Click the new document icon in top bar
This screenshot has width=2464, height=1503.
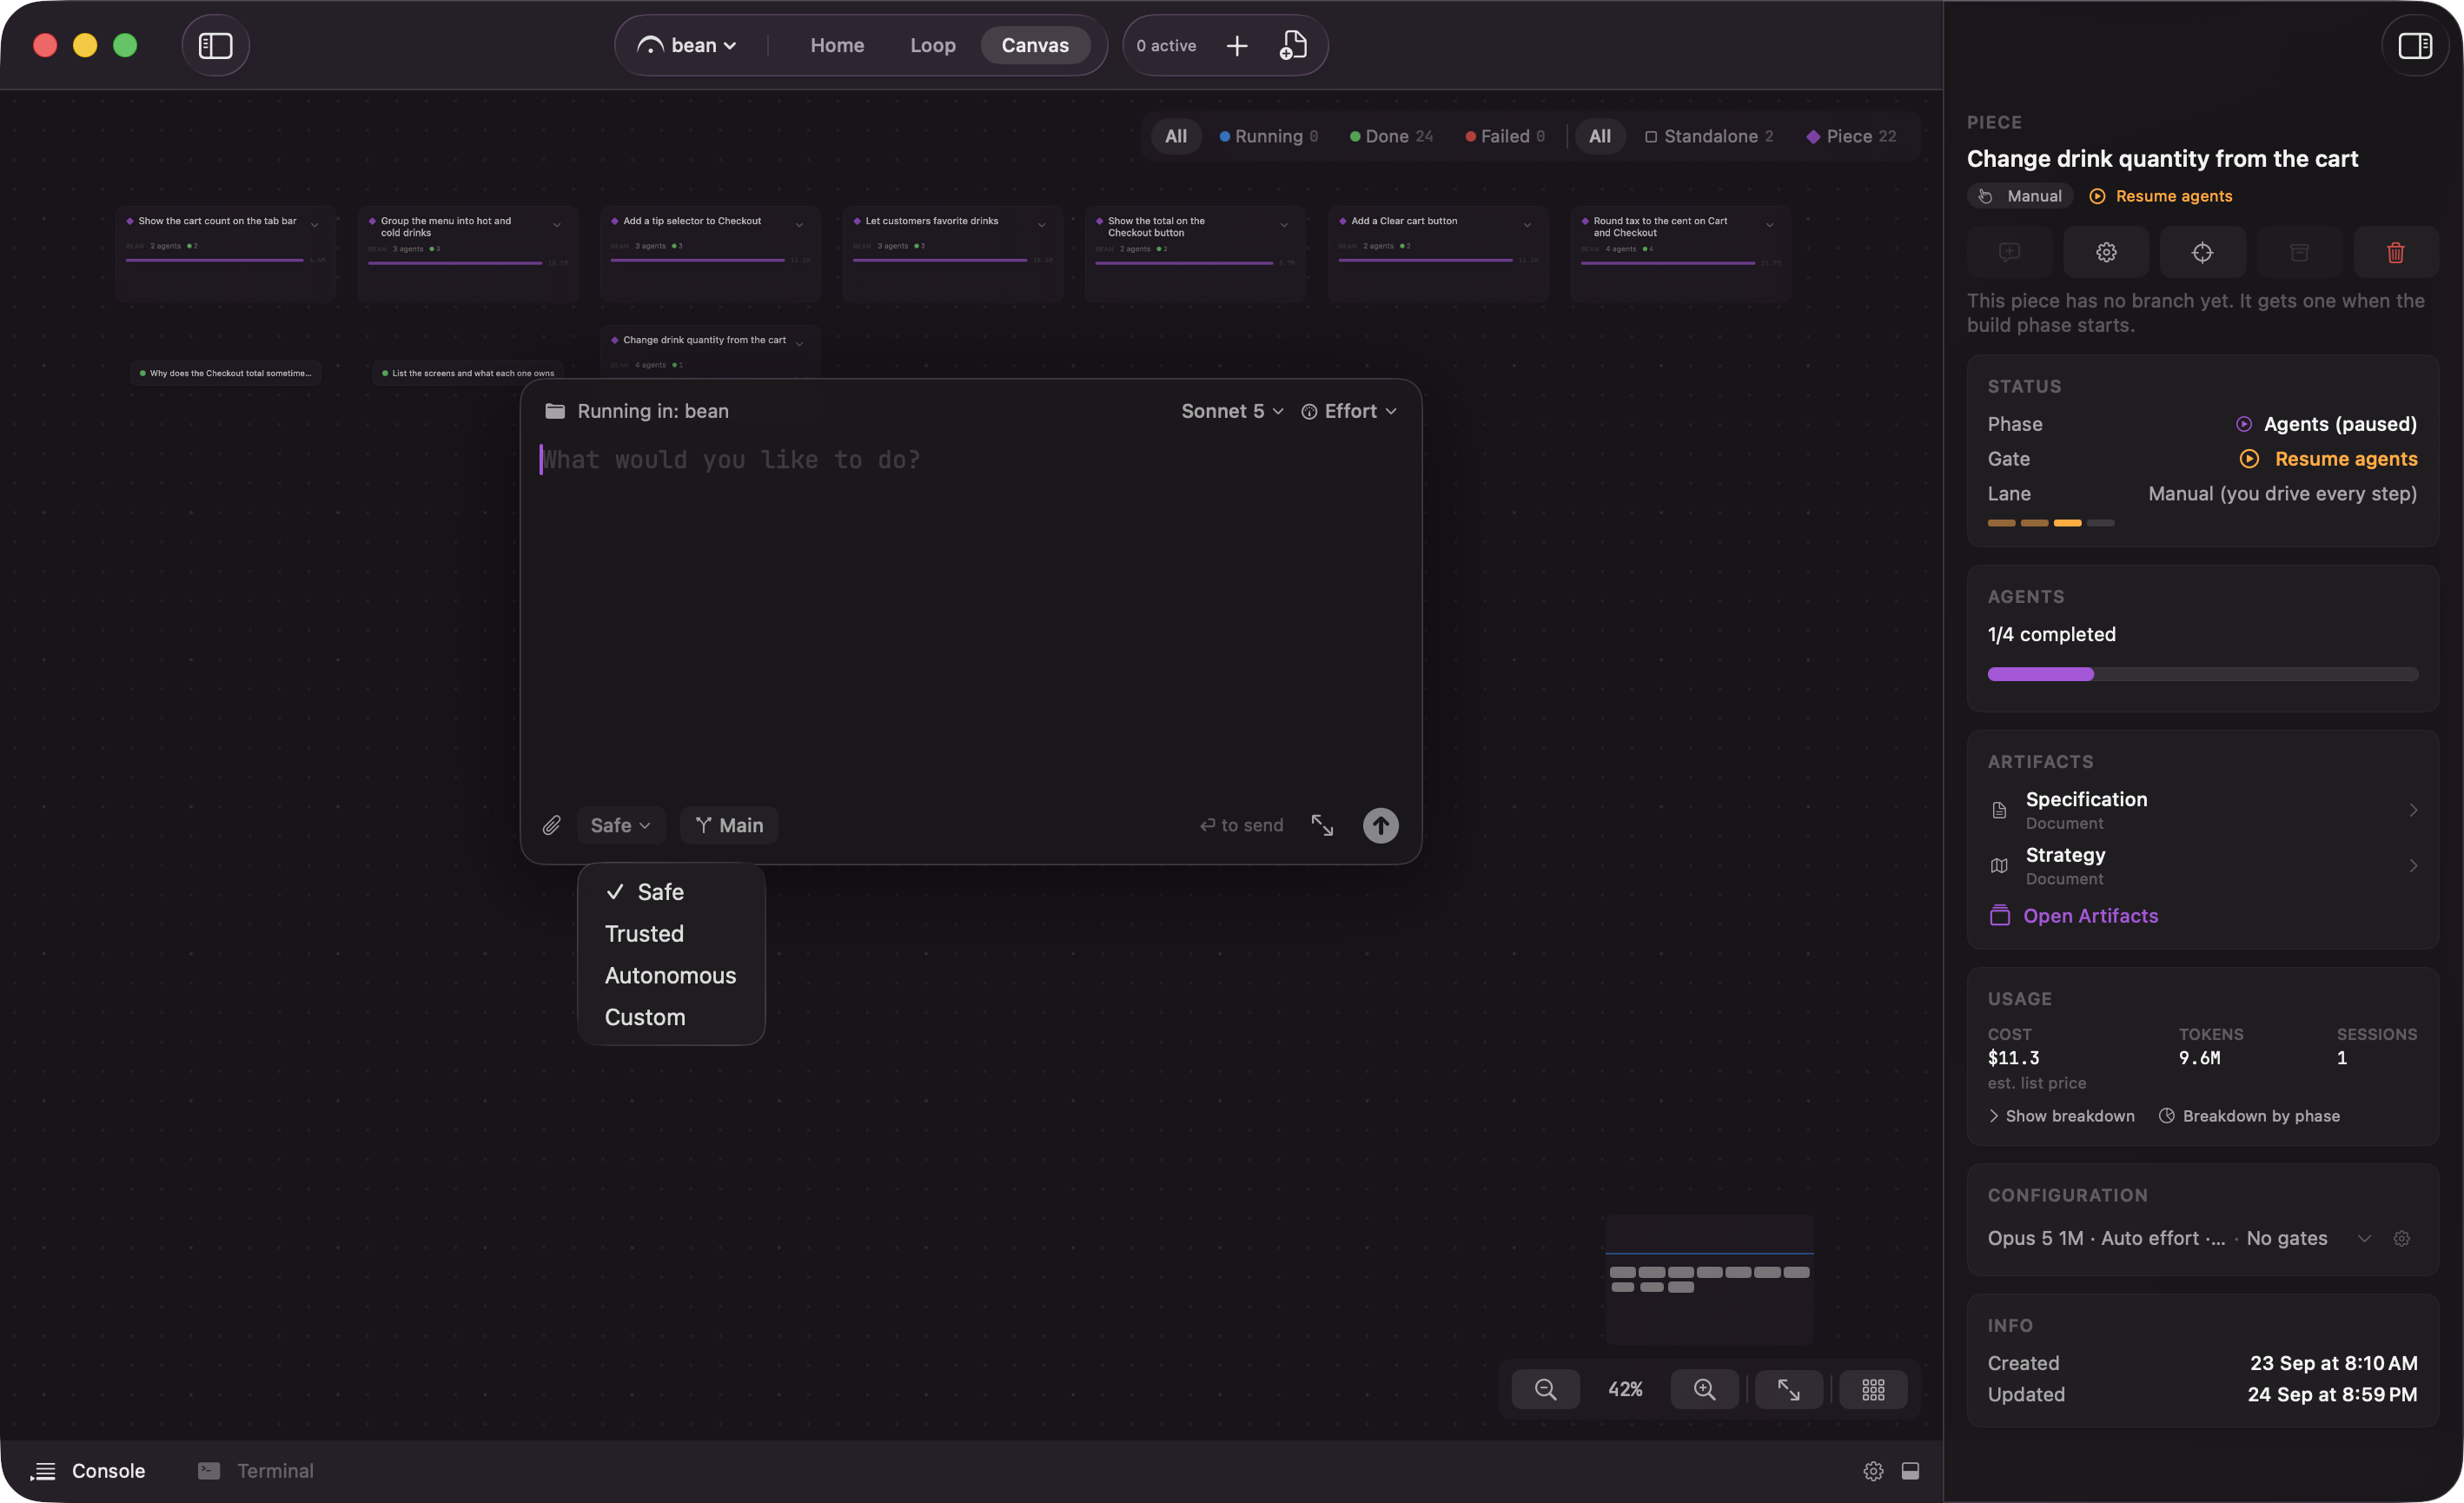click(x=1293, y=45)
